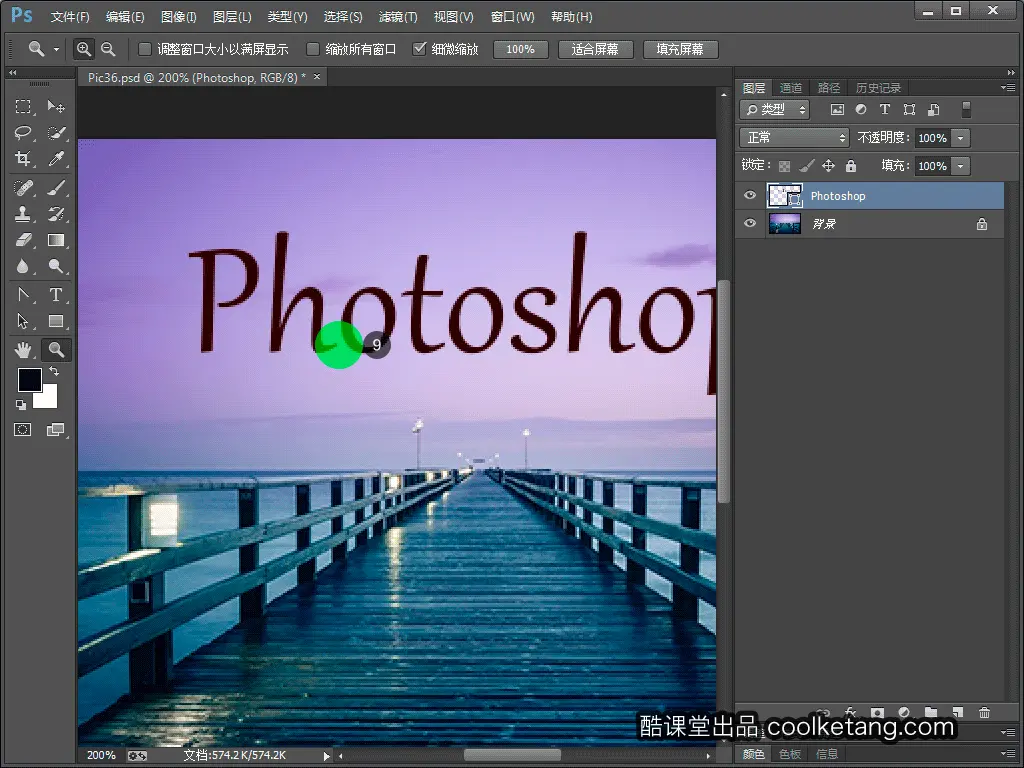Viewport: 1024px width, 768px height.
Task: Choose zoom out mode in options bar
Action: (108, 49)
